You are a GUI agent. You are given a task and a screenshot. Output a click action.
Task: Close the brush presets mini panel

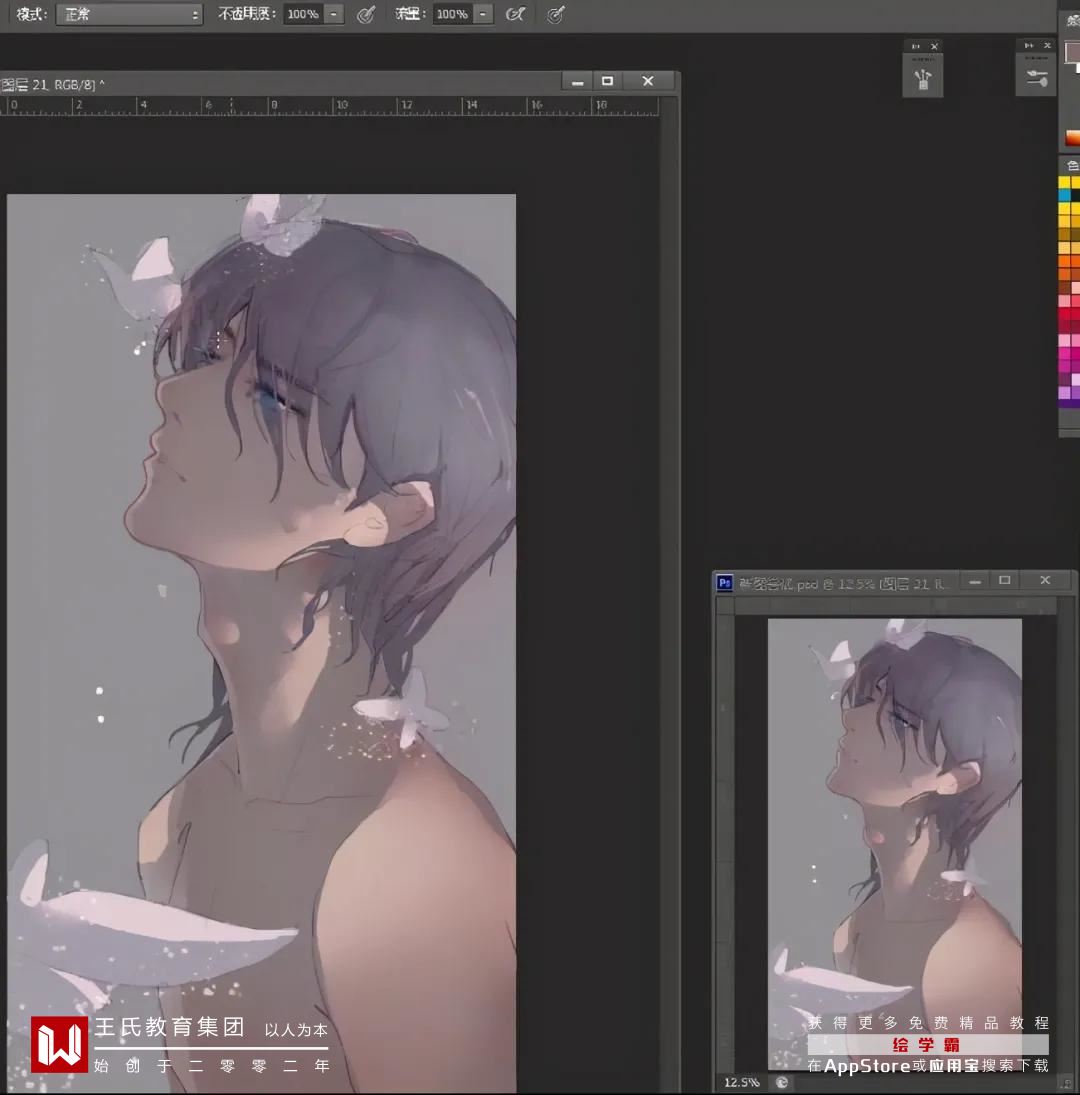pos(934,46)
